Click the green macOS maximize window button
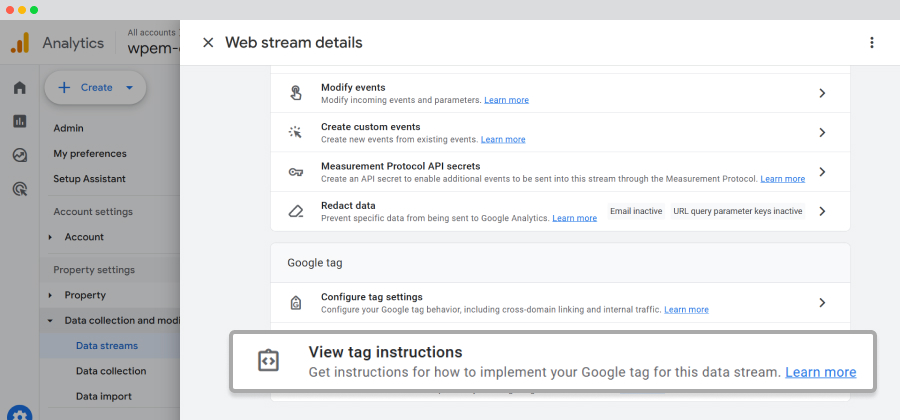Viewport: 900px width, 420px height. pos(34,10)
